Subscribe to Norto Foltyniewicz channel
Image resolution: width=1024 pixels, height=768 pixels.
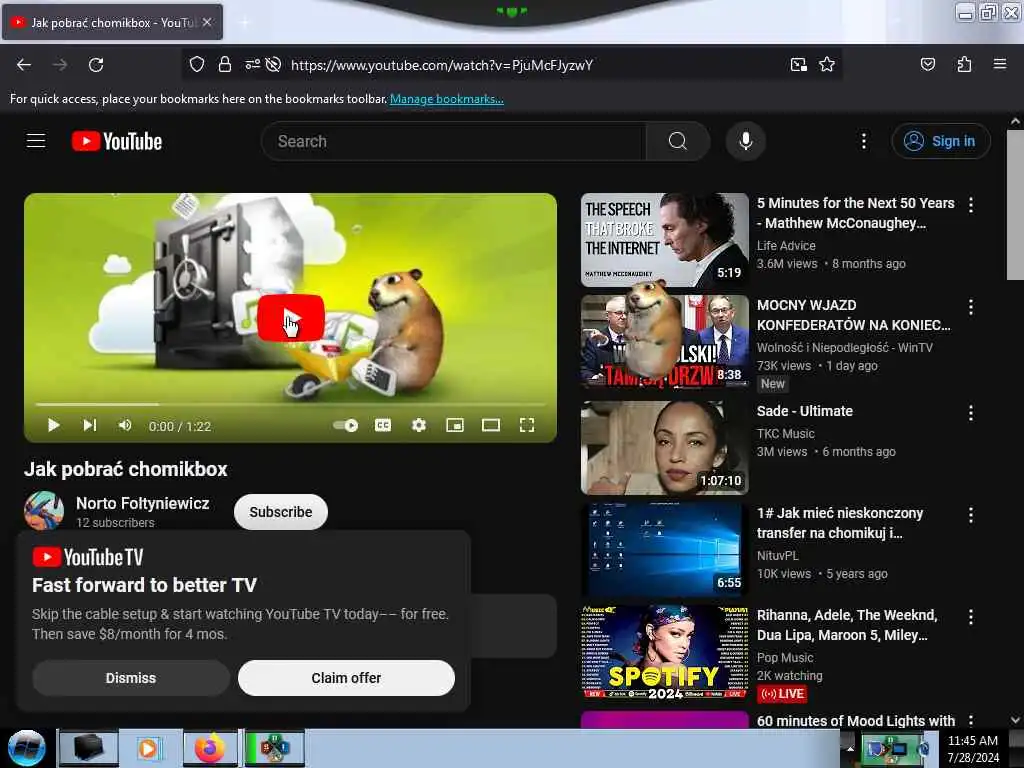(281, 511)
